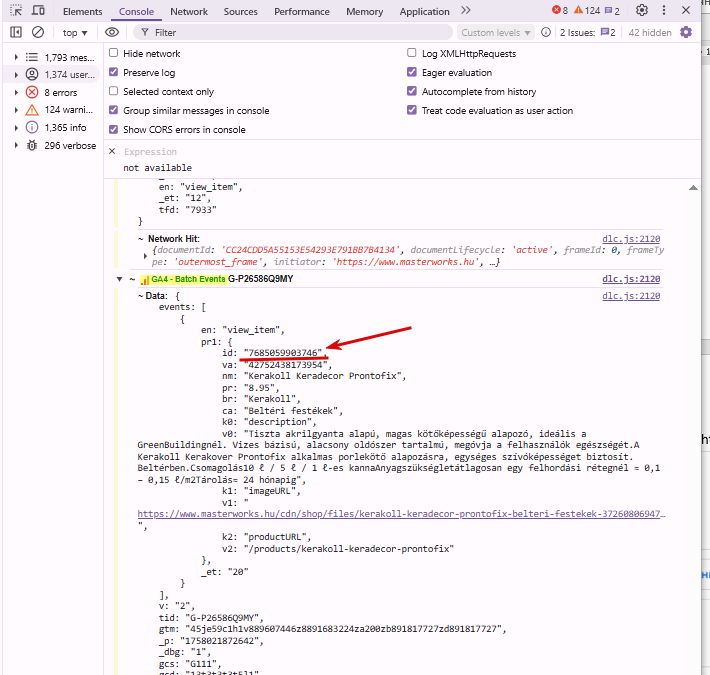This screenshot has width=710, height=675.
Task: Open the Network tab
Action: [x=189, y=11]
